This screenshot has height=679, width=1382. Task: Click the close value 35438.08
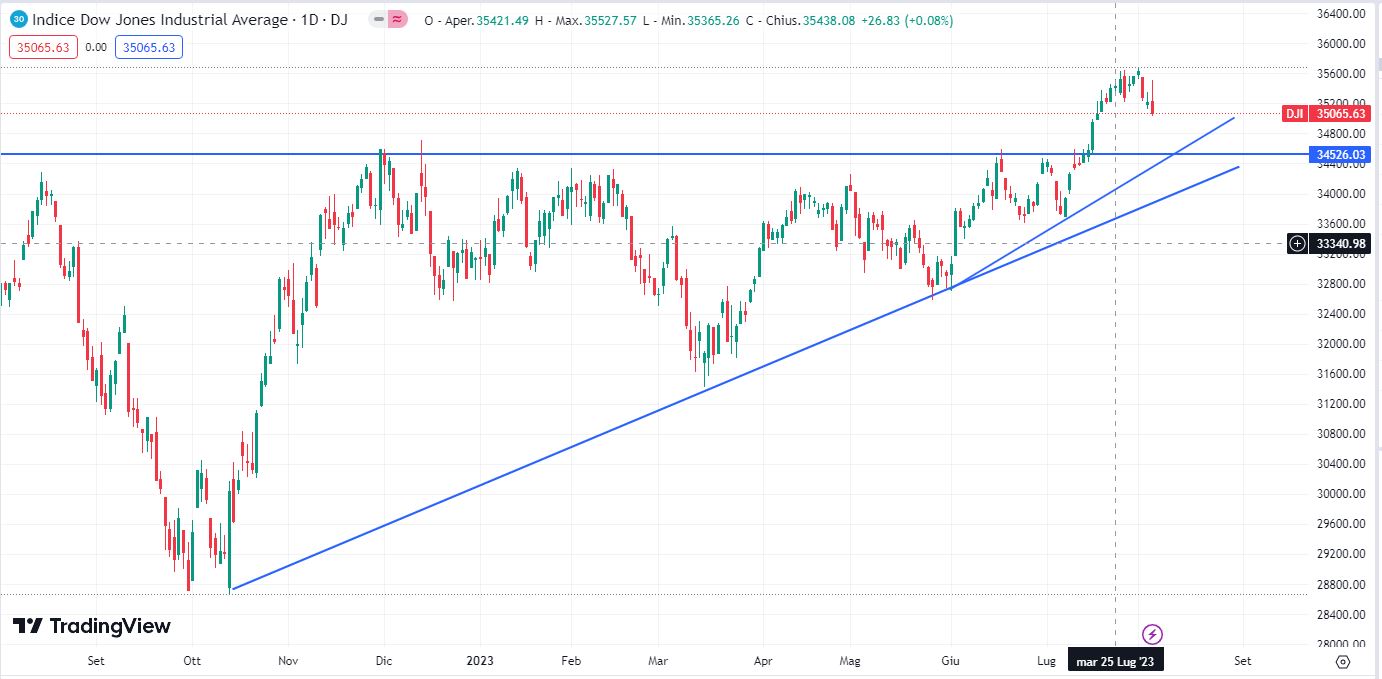click(828, 20)
